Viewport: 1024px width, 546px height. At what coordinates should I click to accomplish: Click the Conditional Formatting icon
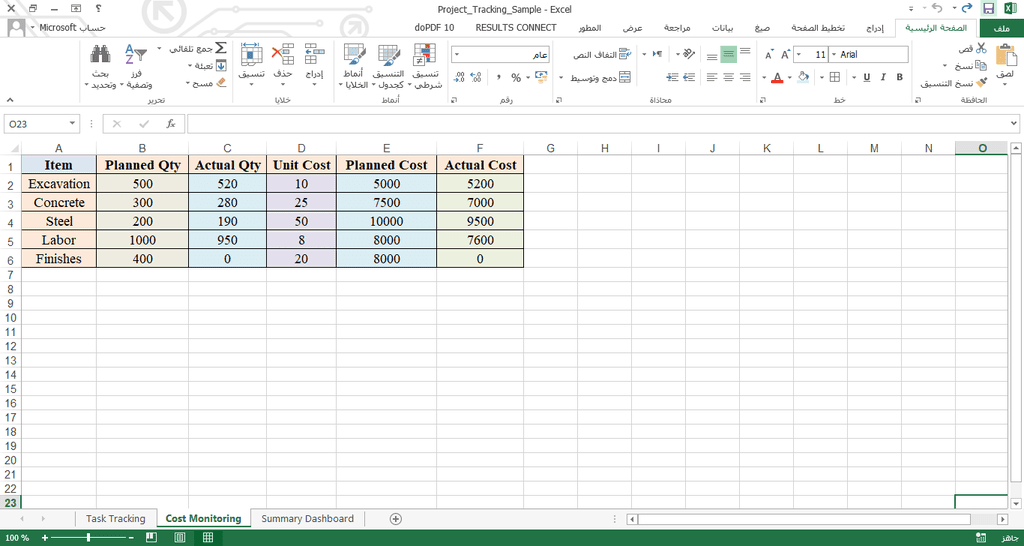coord(424,56)
